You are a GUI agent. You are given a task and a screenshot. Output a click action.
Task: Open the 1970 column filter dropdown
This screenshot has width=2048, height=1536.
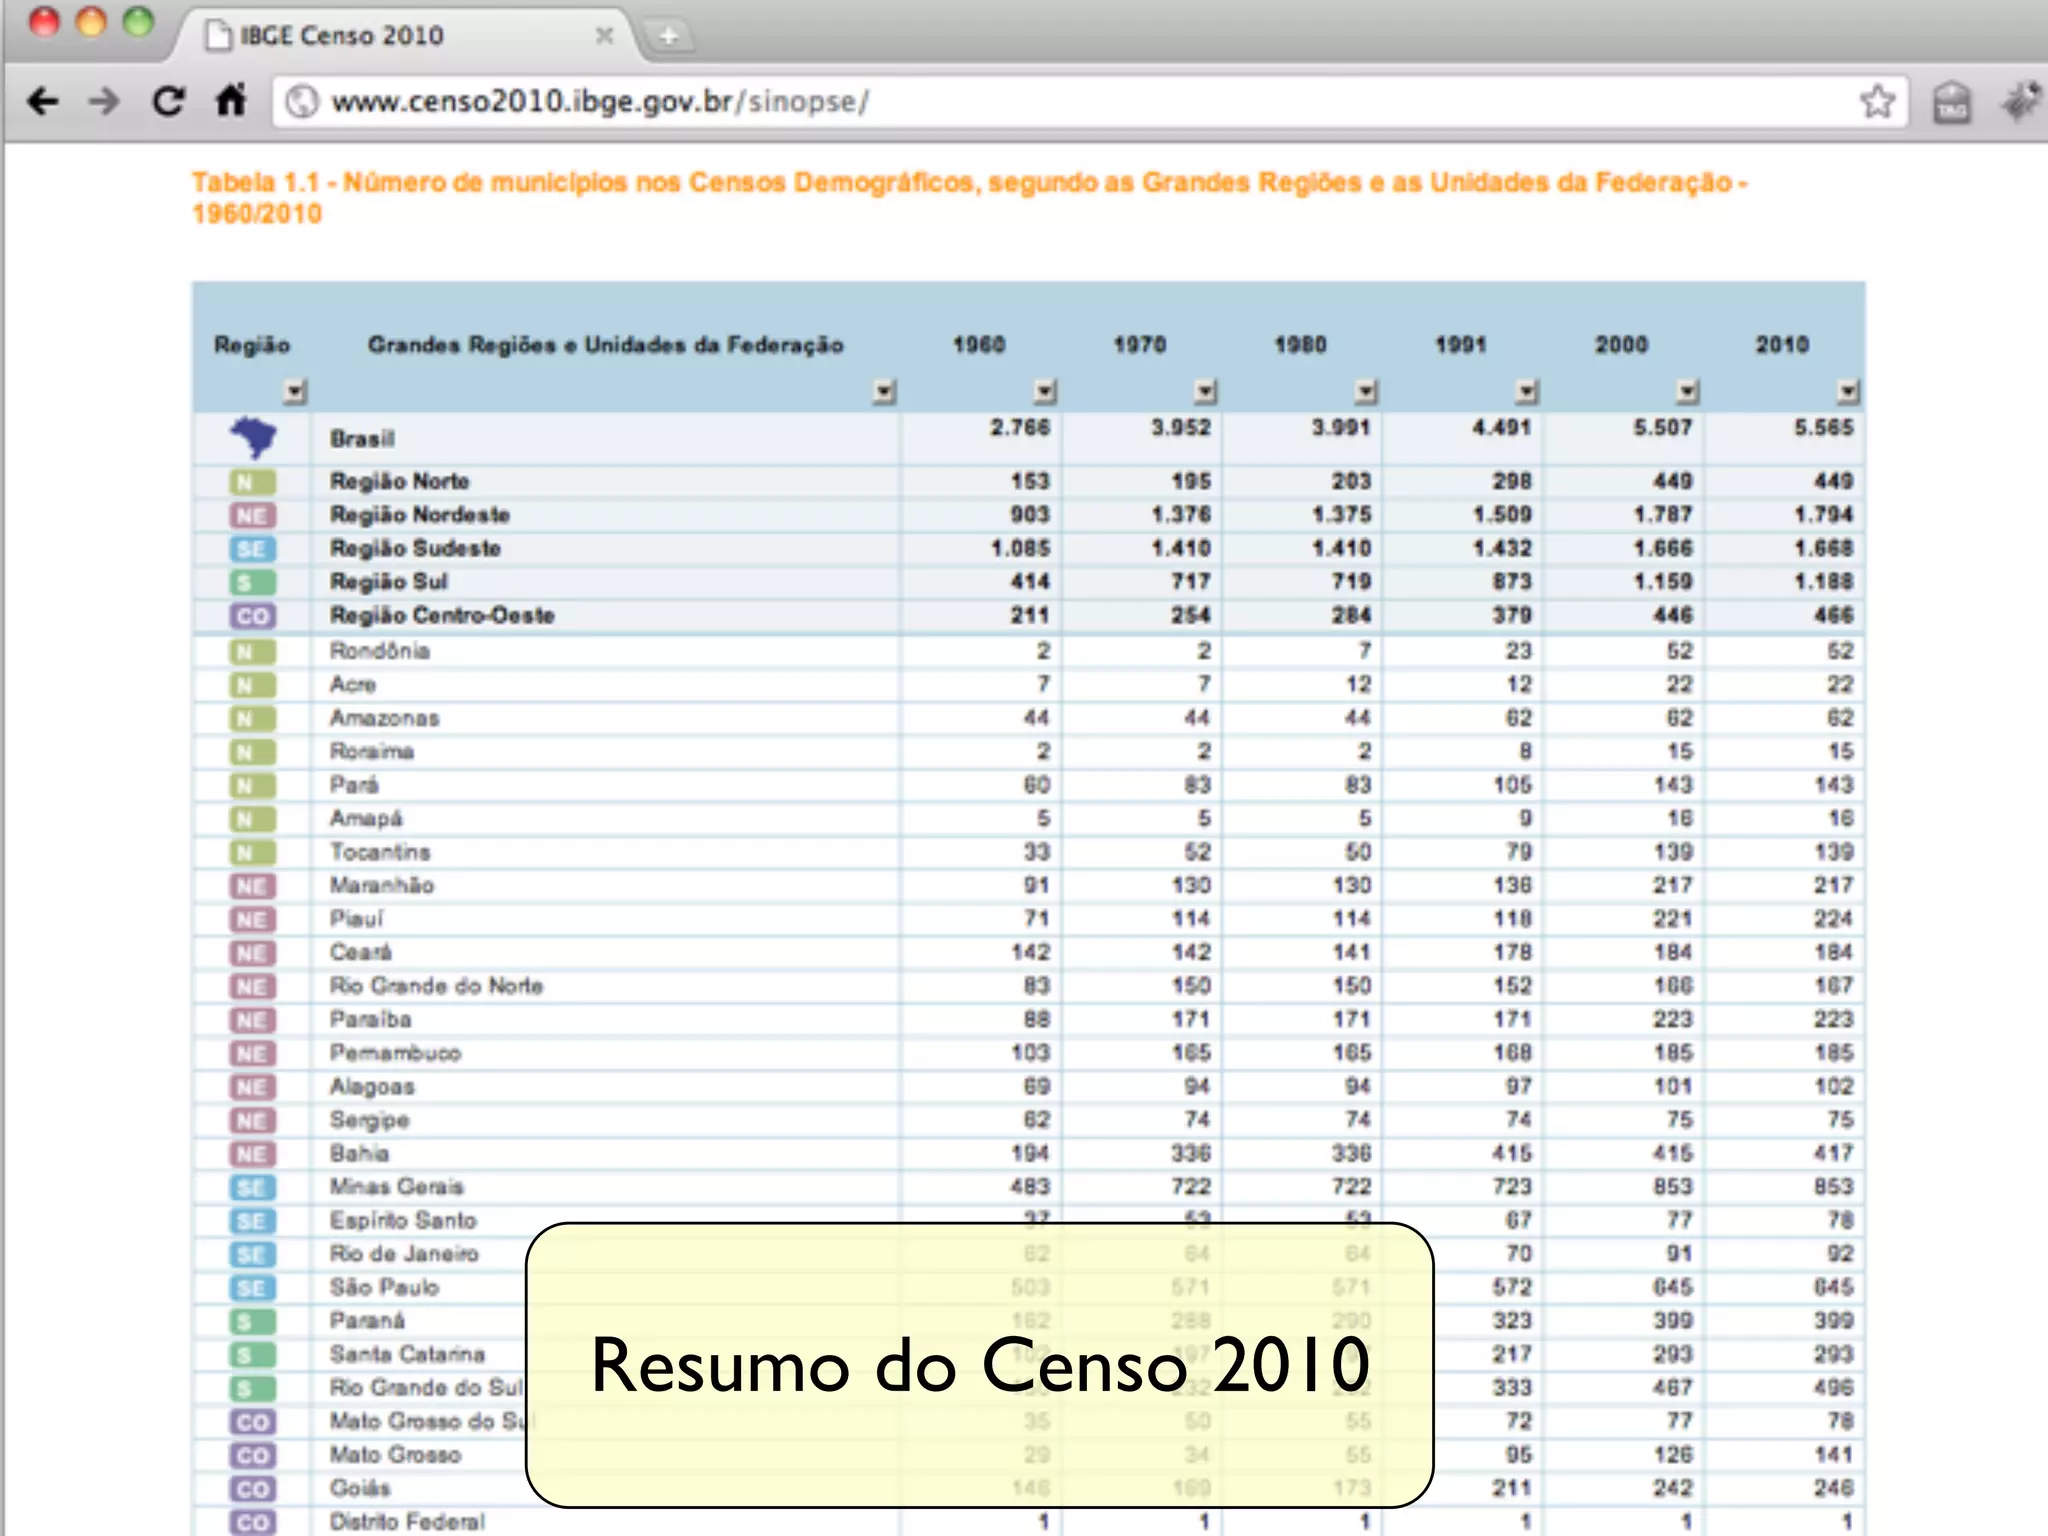[1206, 391]
